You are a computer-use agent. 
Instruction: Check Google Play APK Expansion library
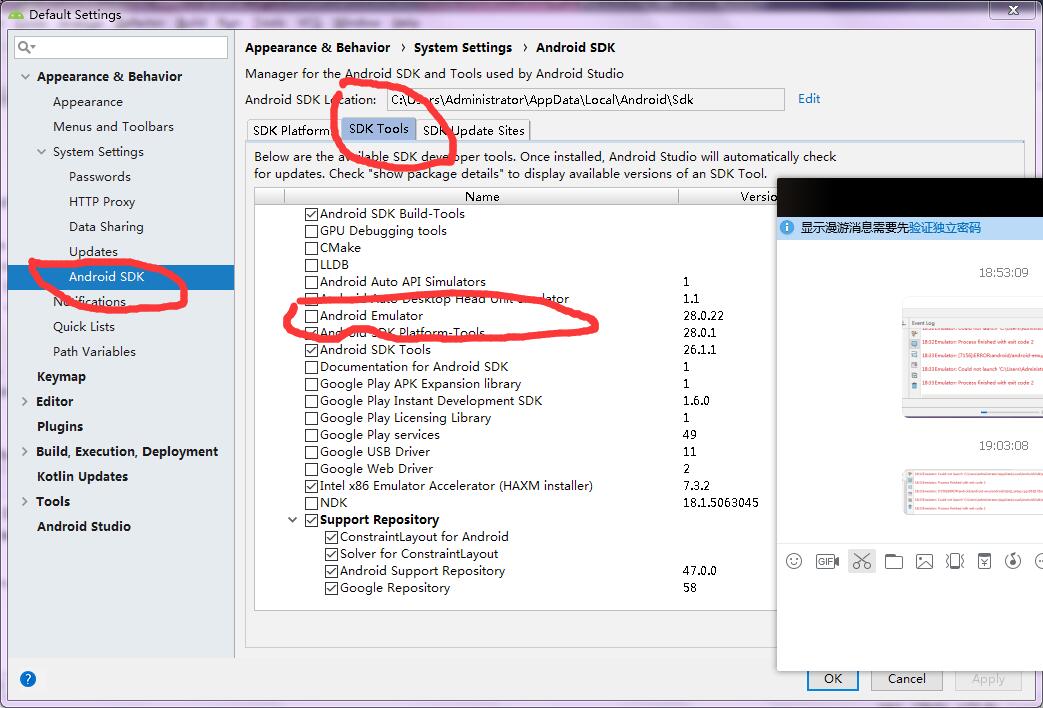point(311,385)
